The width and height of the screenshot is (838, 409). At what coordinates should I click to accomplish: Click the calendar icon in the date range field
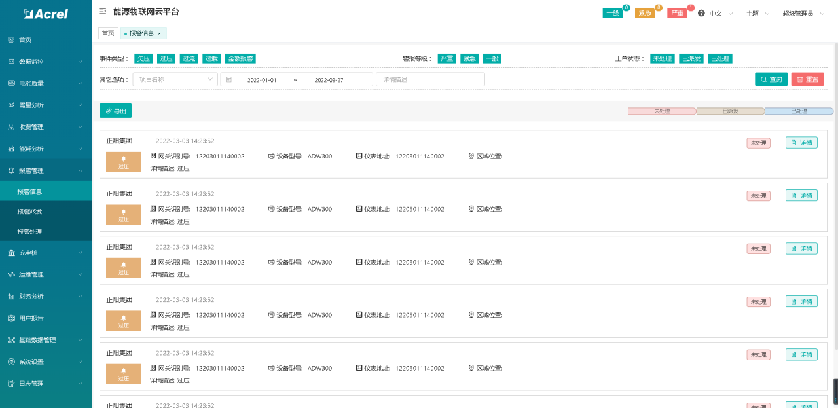(x=228, y=79)
